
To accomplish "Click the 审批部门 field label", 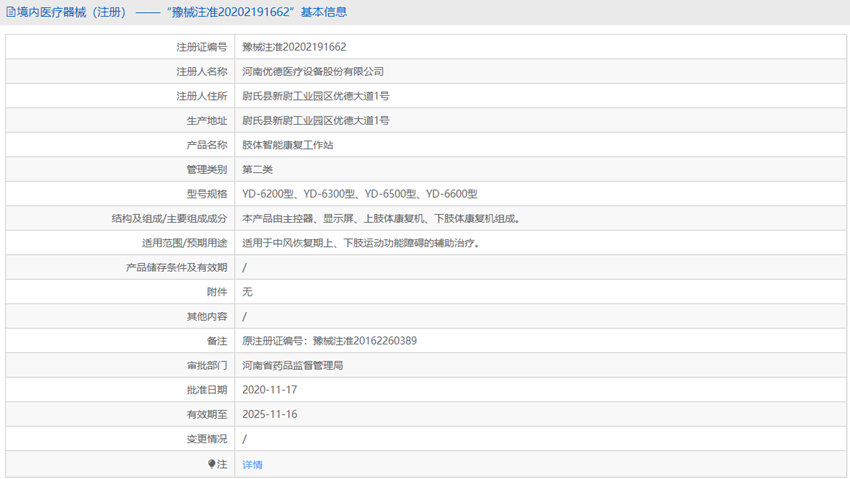I will point(207,365).
